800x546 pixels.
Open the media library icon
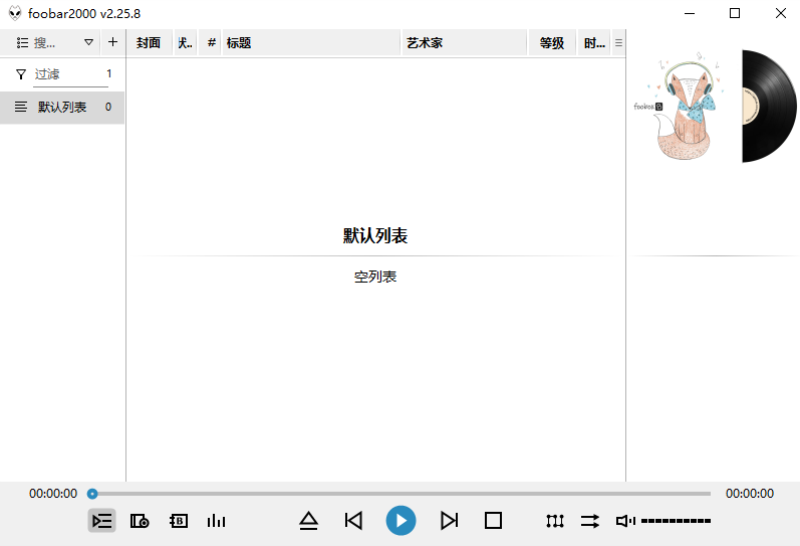click(139, 521)
